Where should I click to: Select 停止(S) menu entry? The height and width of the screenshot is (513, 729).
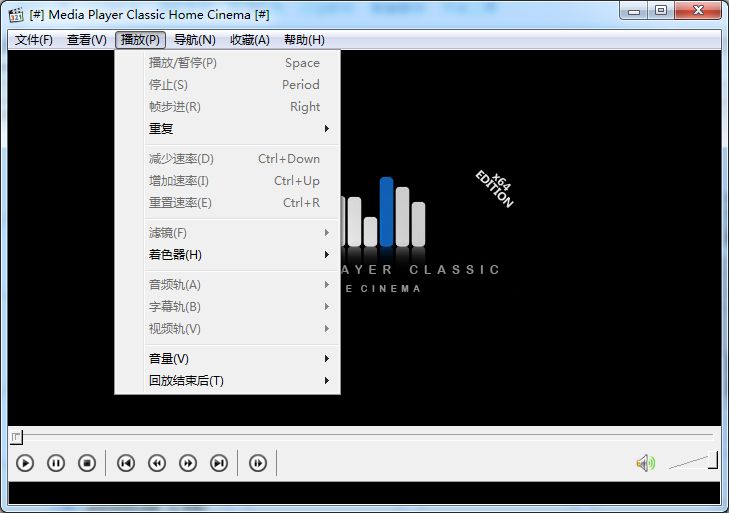coord(228,85)
